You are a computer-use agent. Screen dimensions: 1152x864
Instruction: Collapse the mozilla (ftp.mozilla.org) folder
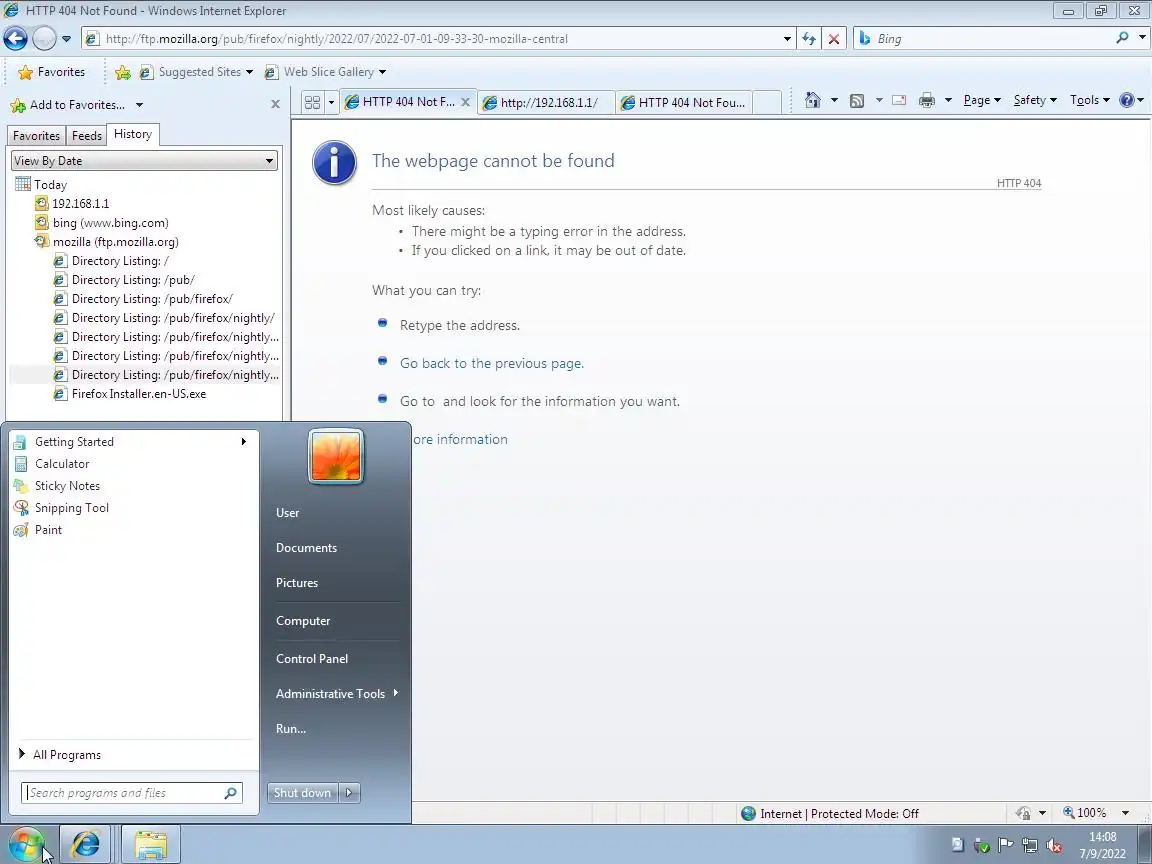pyautogui.click(x=107, y=242)
